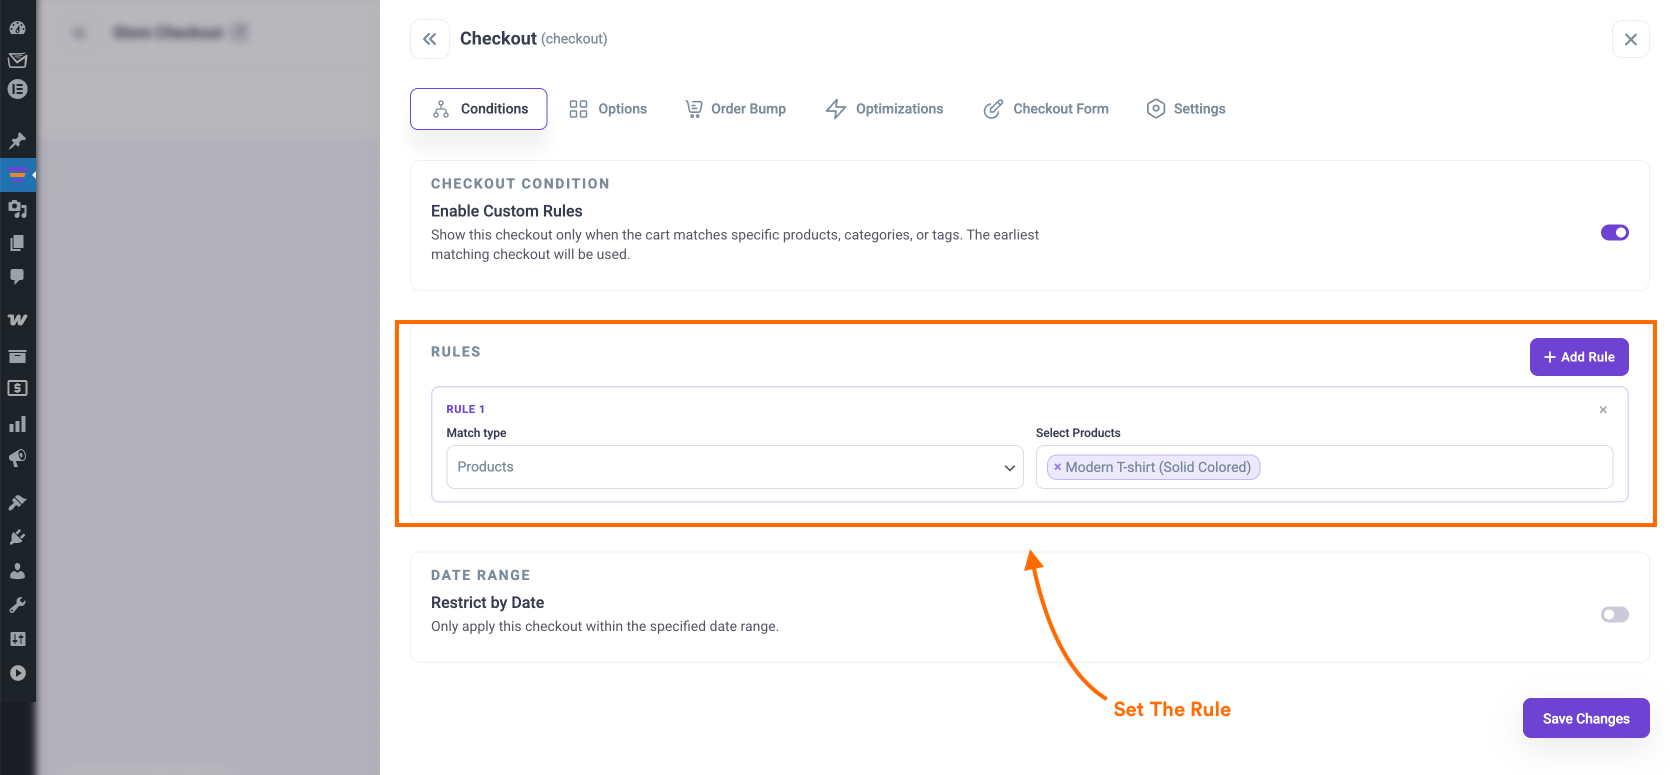Open the Users sidebar icon
This screenshot has width=1670, height=775.
pos(17,571)
